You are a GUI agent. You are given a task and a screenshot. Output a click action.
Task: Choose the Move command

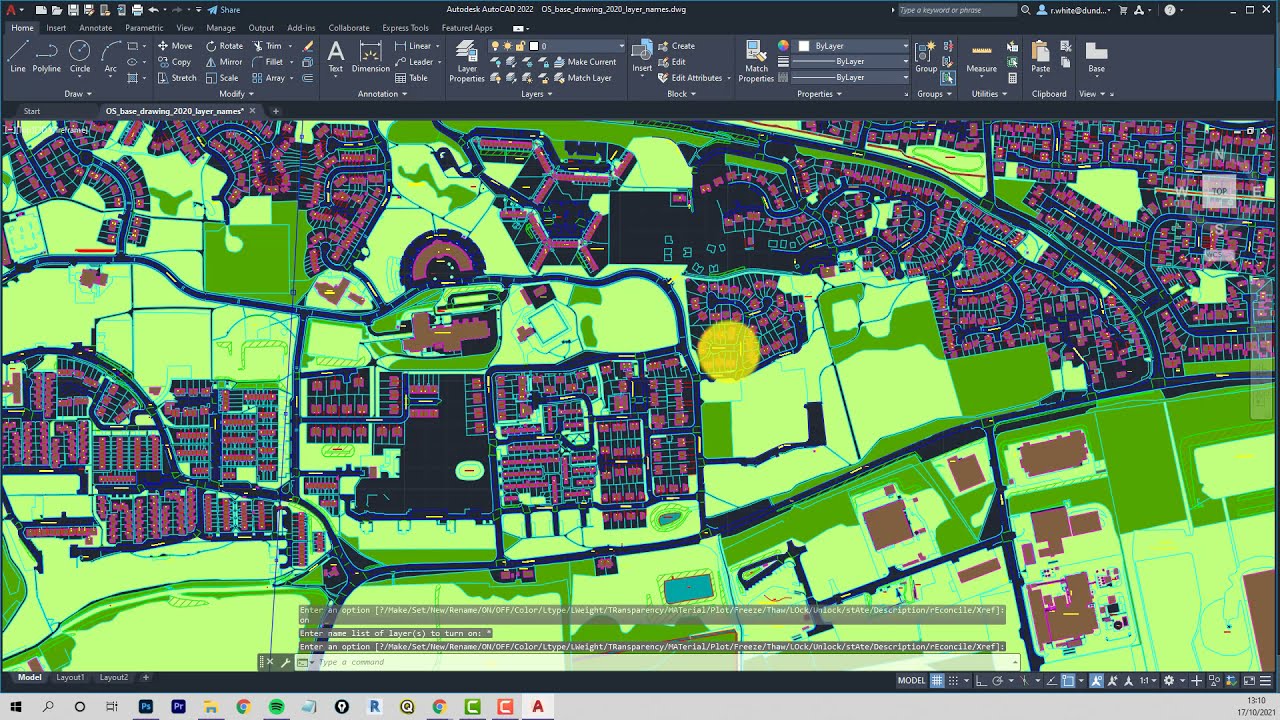(x=175, y=46)
